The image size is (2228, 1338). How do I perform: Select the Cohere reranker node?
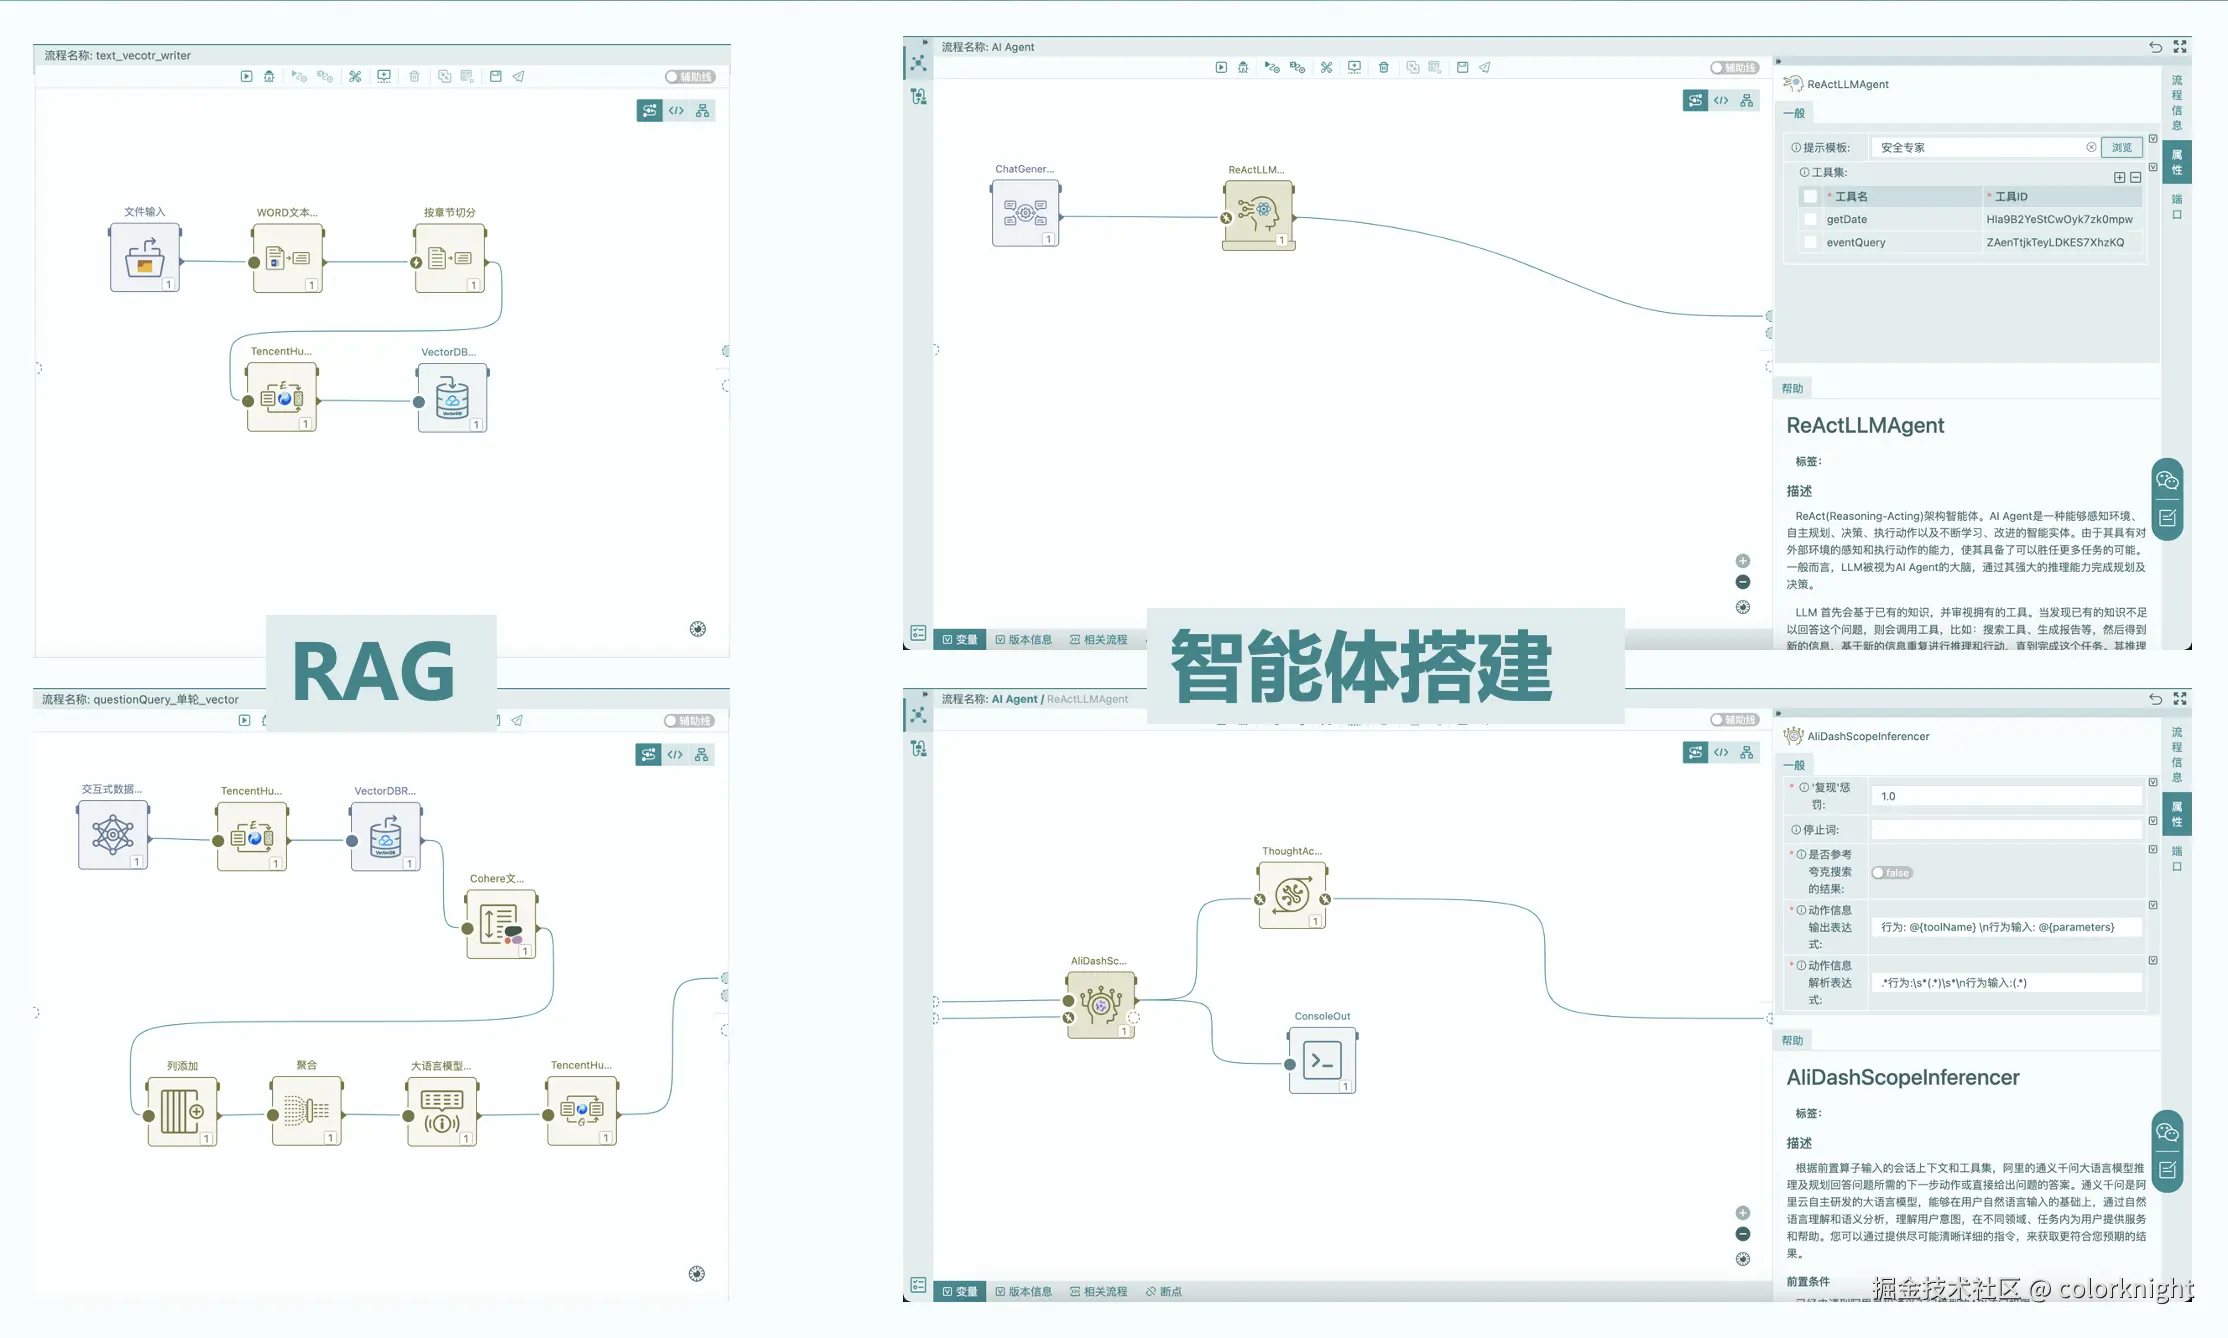click(x=500, y=924)
